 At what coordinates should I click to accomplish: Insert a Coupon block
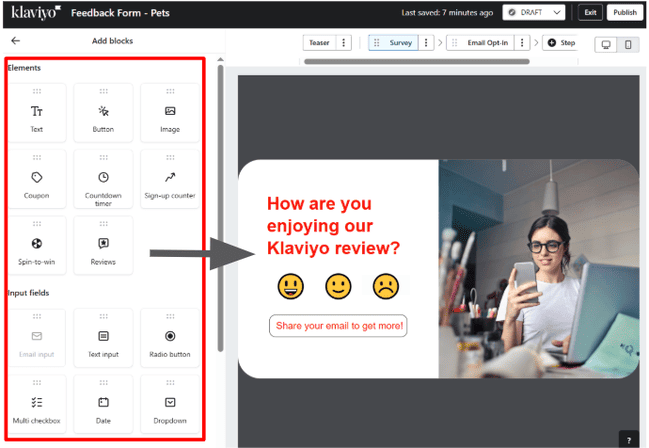coord(37,181)
